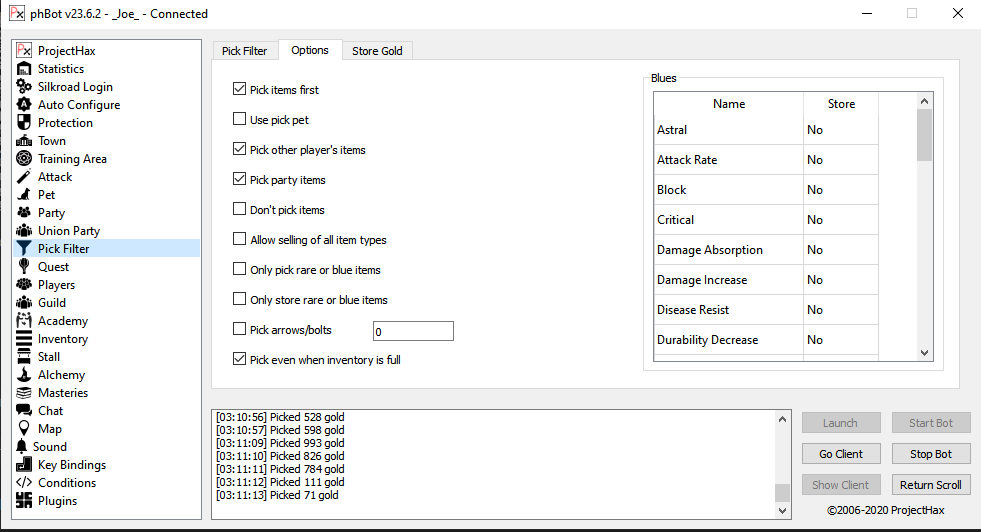Open the Alchemy flask icon
981x532 pixels.
tap(24, 375)
